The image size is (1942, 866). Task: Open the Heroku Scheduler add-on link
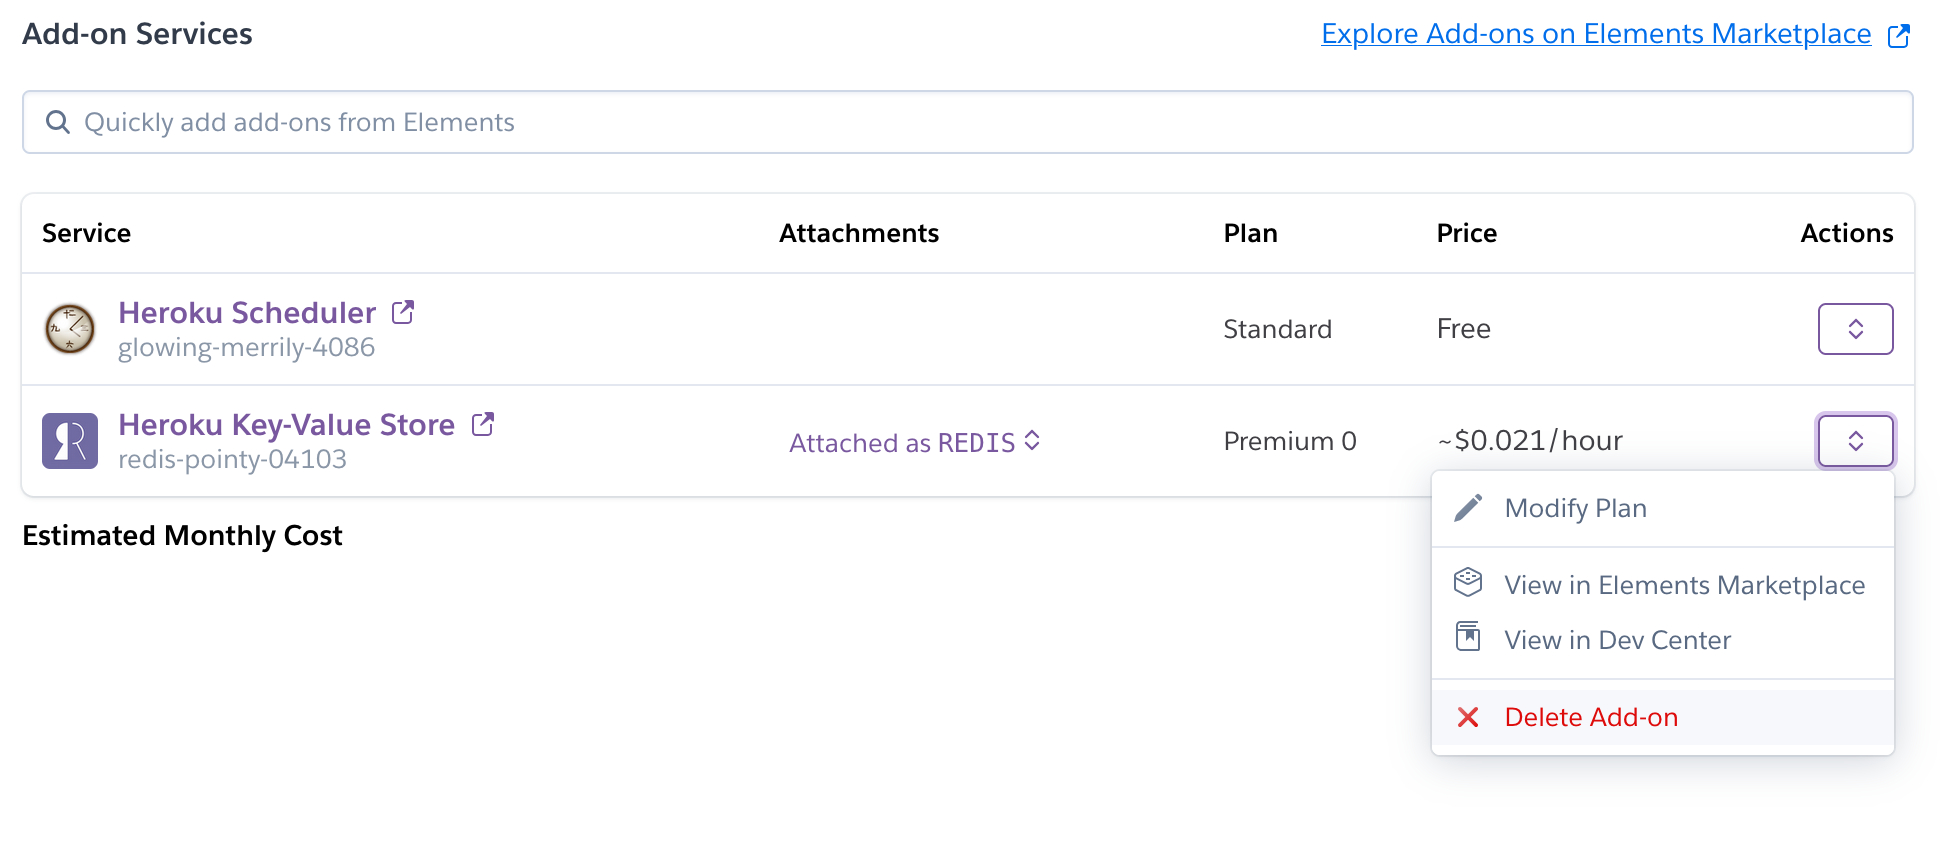tap(247, 313)
